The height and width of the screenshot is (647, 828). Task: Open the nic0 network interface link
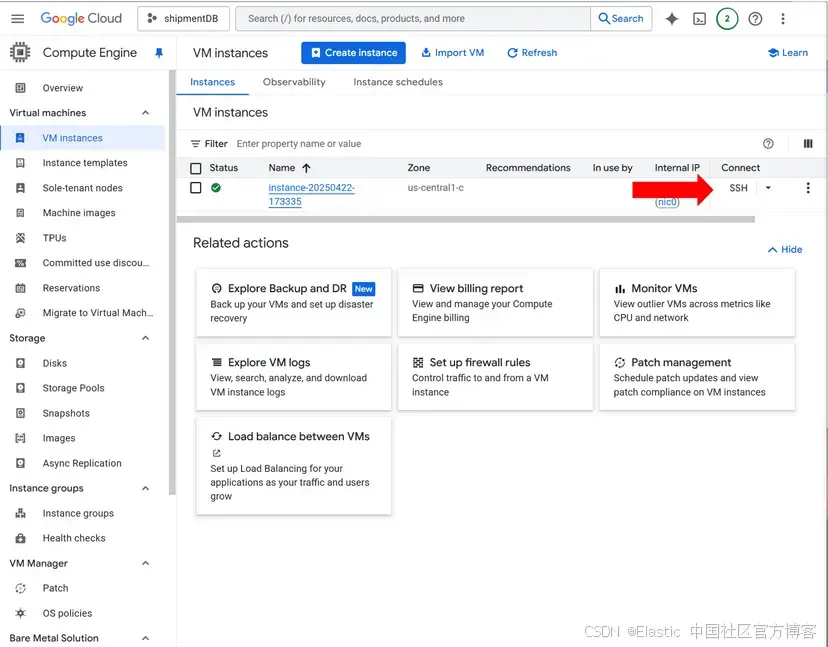click(x=667, y=202)
